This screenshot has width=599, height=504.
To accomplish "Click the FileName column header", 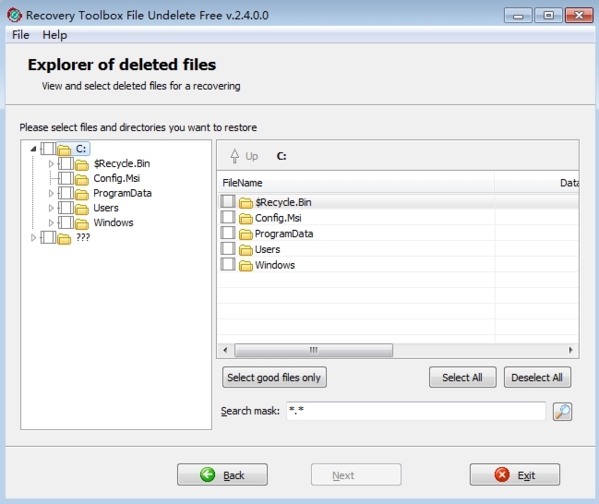I will point(356,183).
